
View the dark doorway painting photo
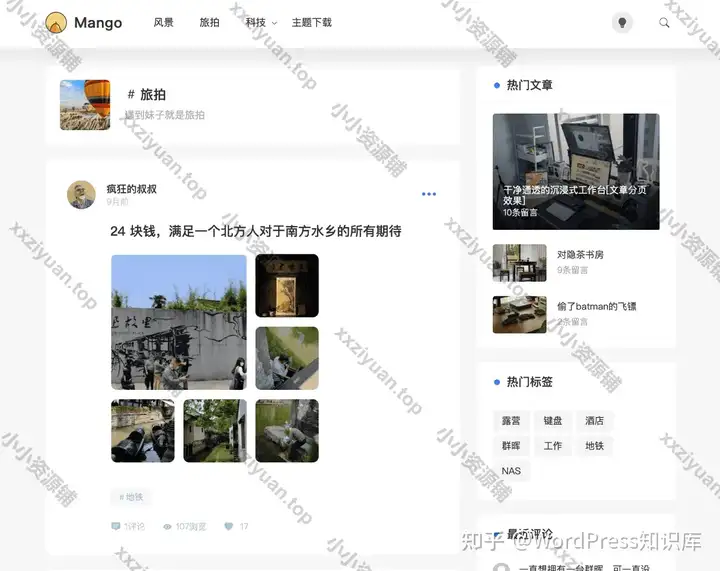[x=287, y=286]
